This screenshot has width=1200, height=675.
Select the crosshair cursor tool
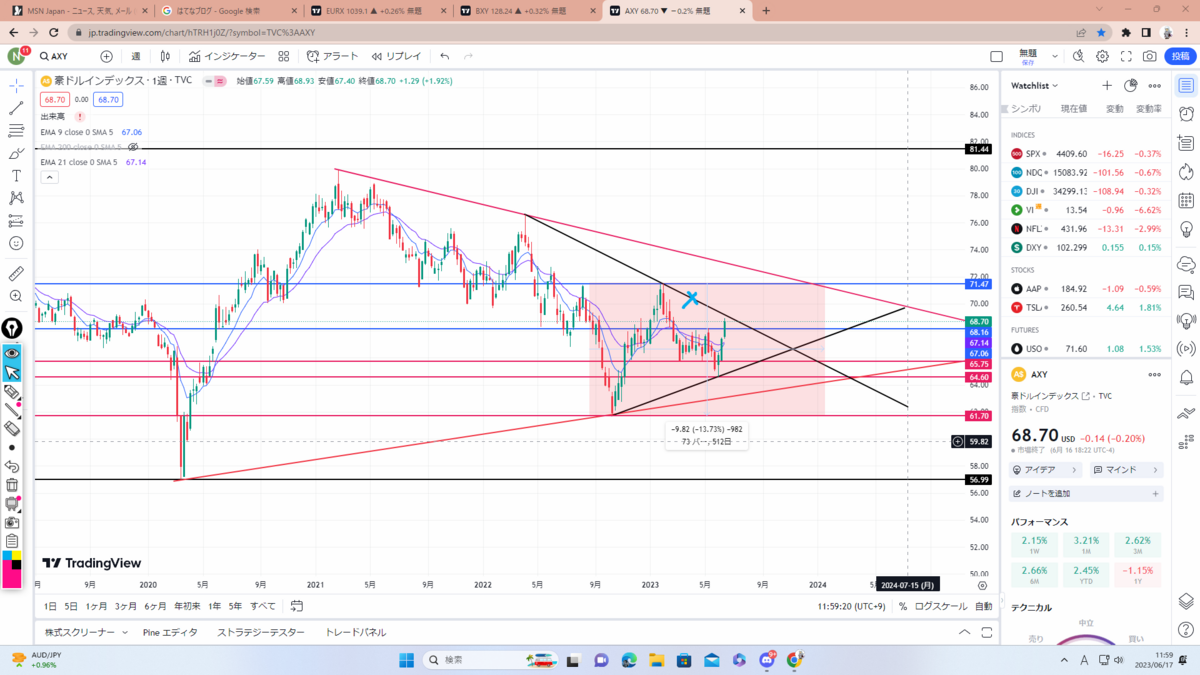click(16, 85)
